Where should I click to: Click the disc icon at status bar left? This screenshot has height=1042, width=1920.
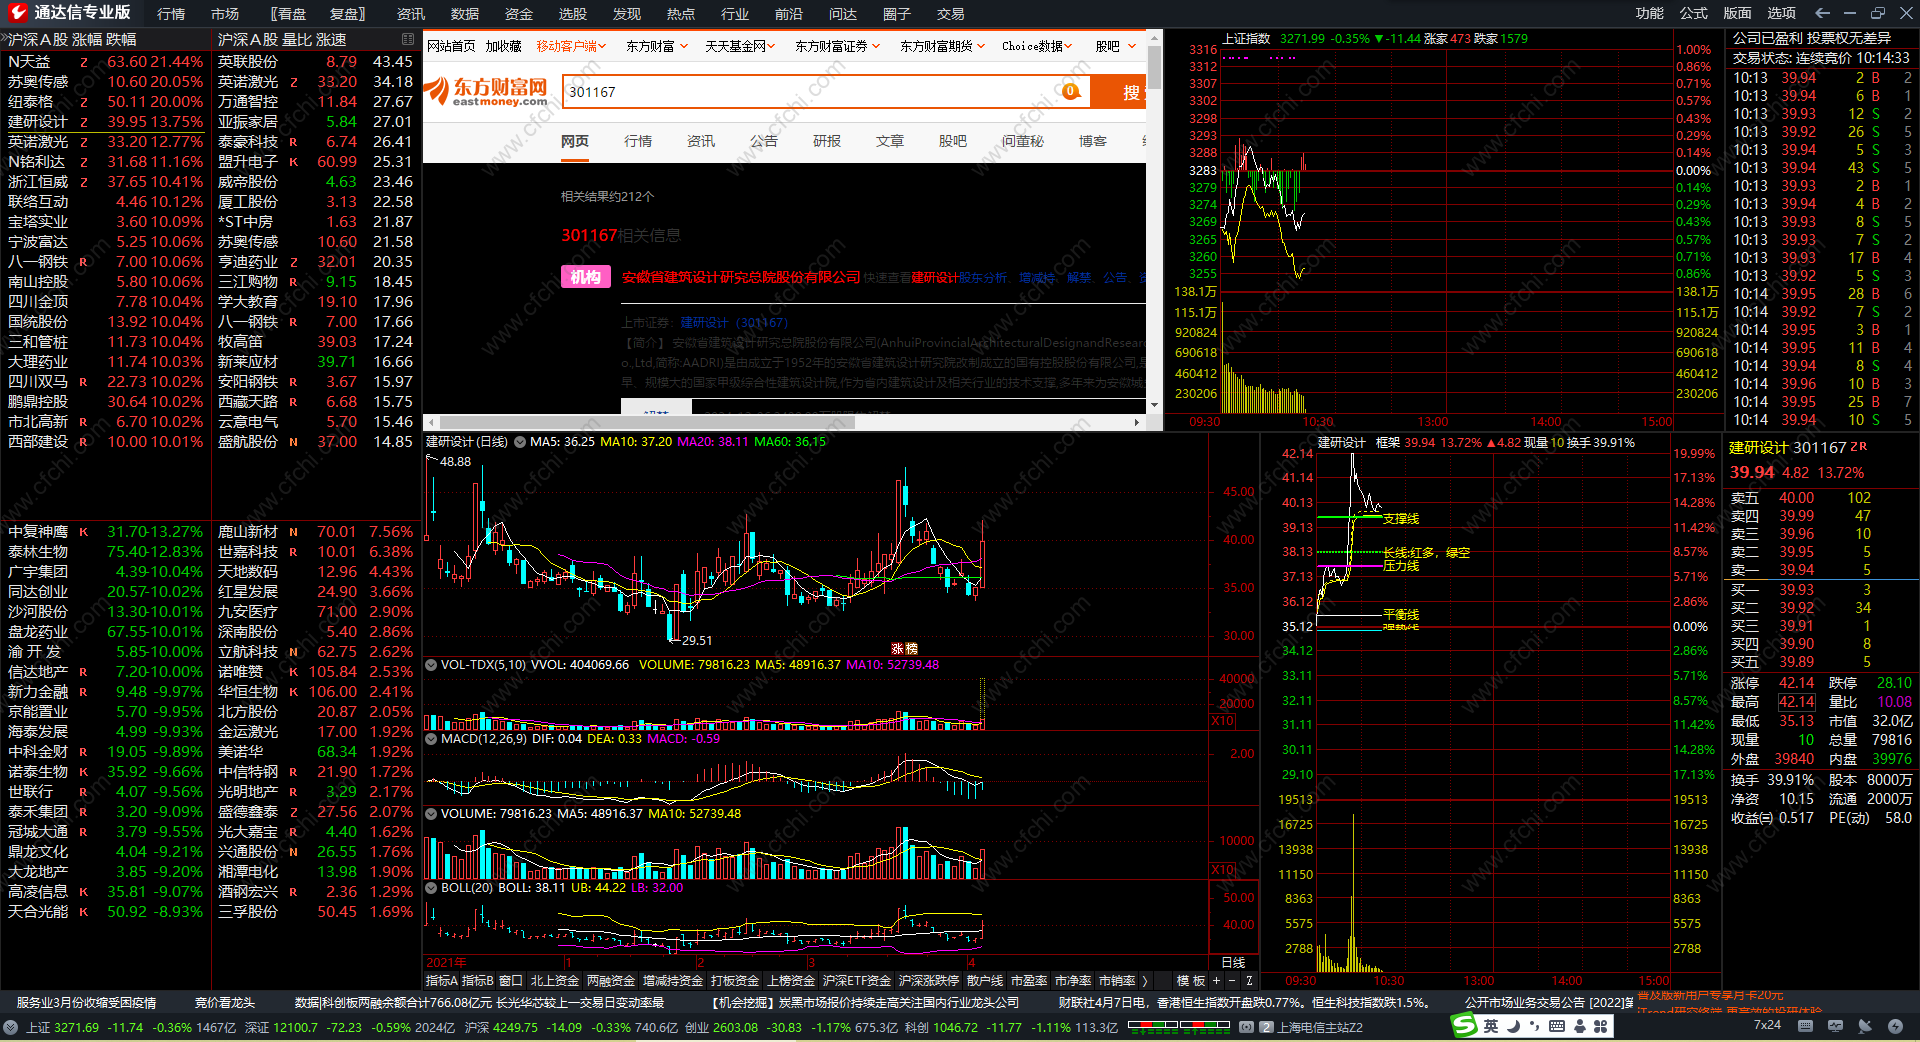[10, 1027]
